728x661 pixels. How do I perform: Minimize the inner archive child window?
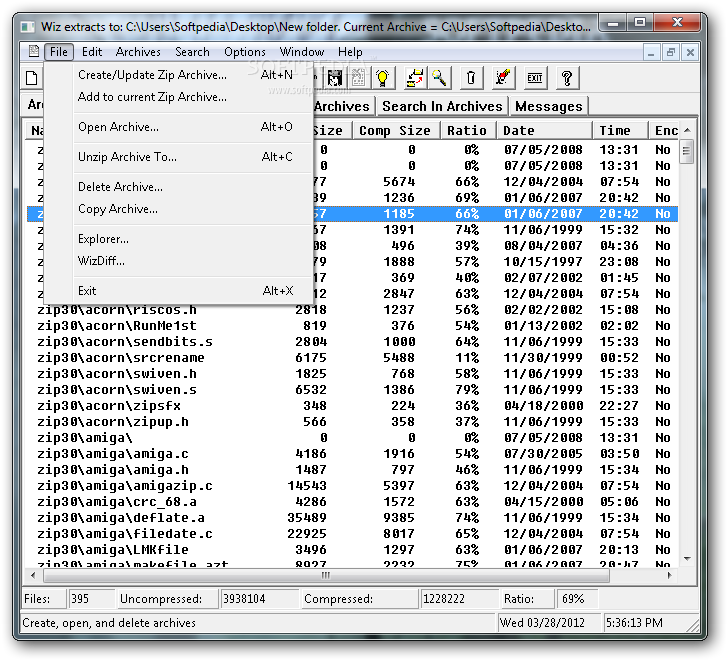point(651,52)
